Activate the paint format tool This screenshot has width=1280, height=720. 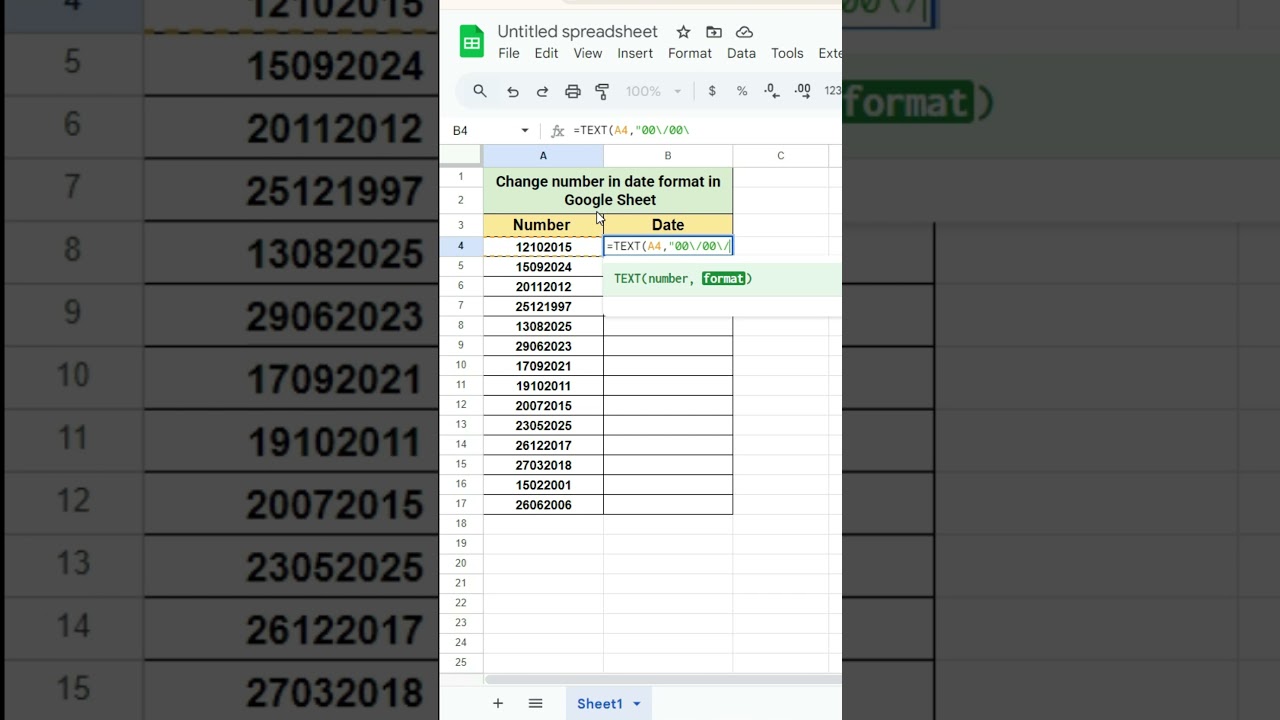pos(602,91)
